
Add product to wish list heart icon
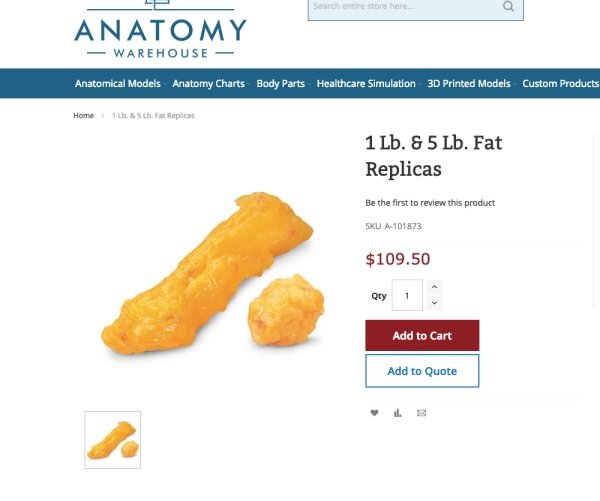pyautogui.click(x=374, y=413)
